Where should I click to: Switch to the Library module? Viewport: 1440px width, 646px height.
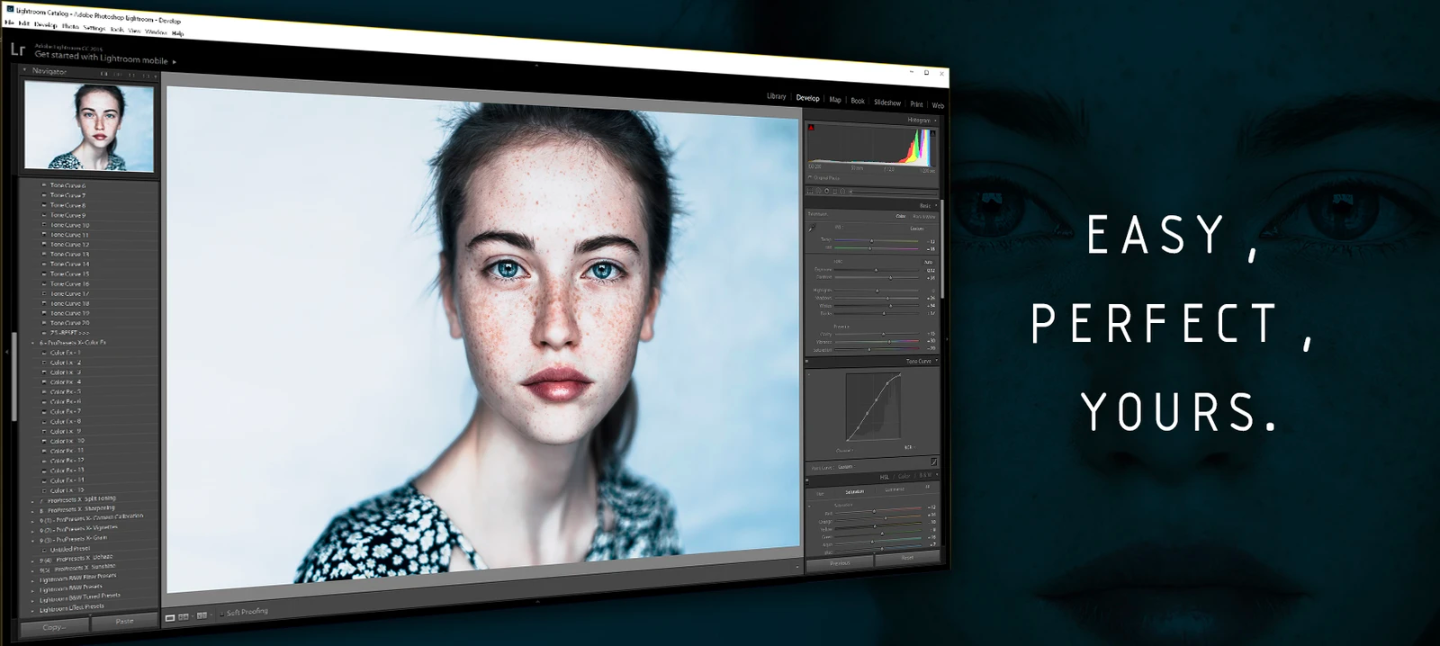[x=776, y=96]
